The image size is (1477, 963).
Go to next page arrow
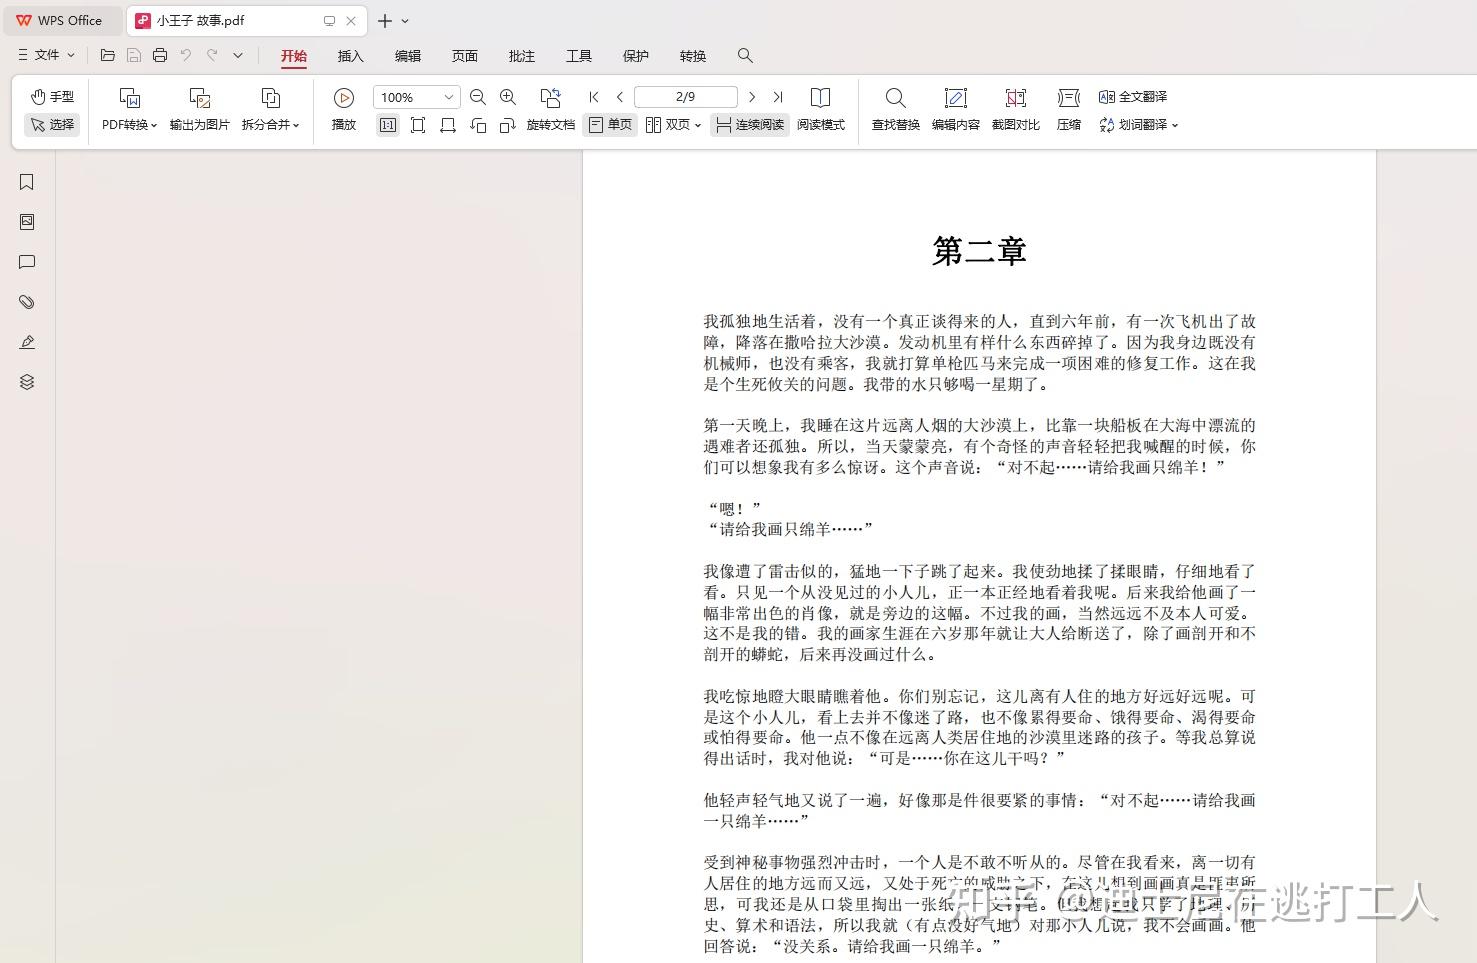[x=752, y=97]
